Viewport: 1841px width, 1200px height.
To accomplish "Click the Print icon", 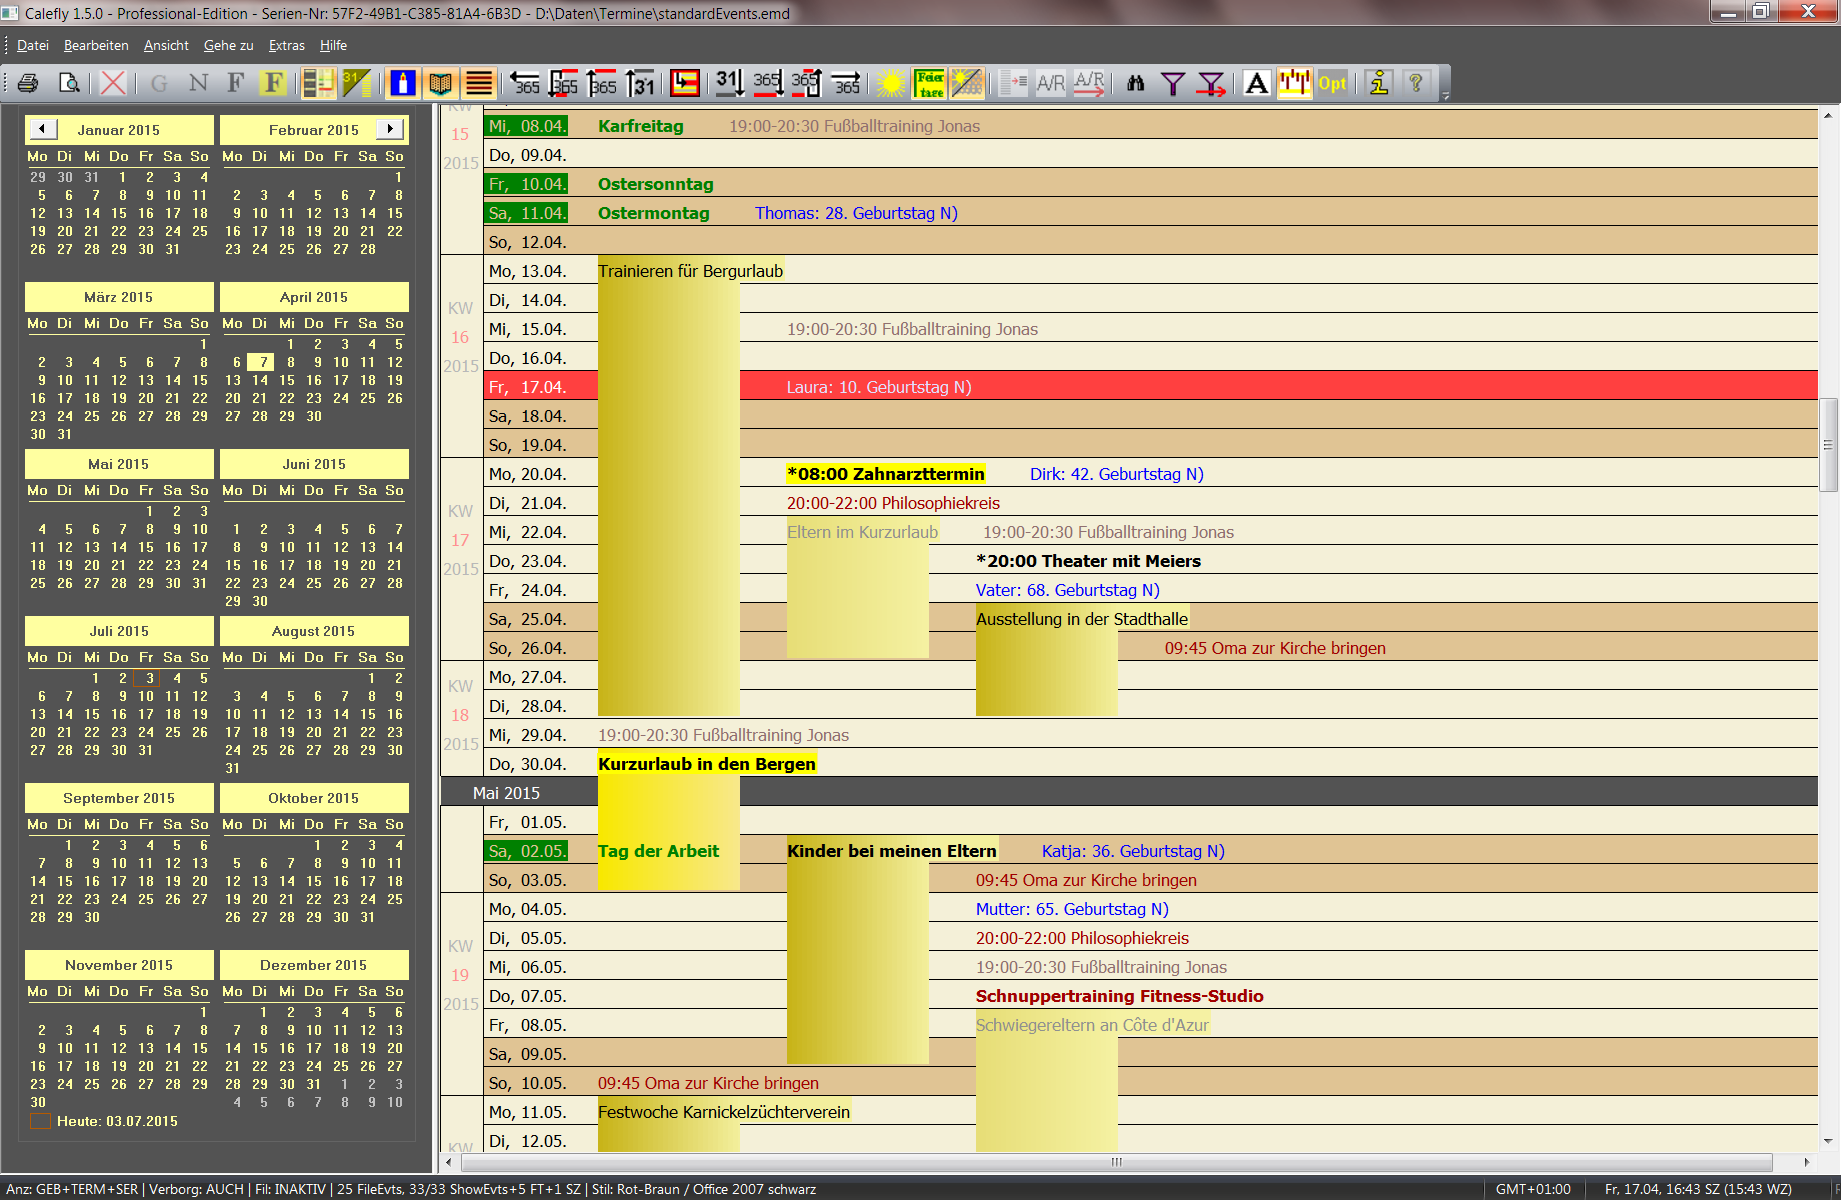I will tap(28, 83).
